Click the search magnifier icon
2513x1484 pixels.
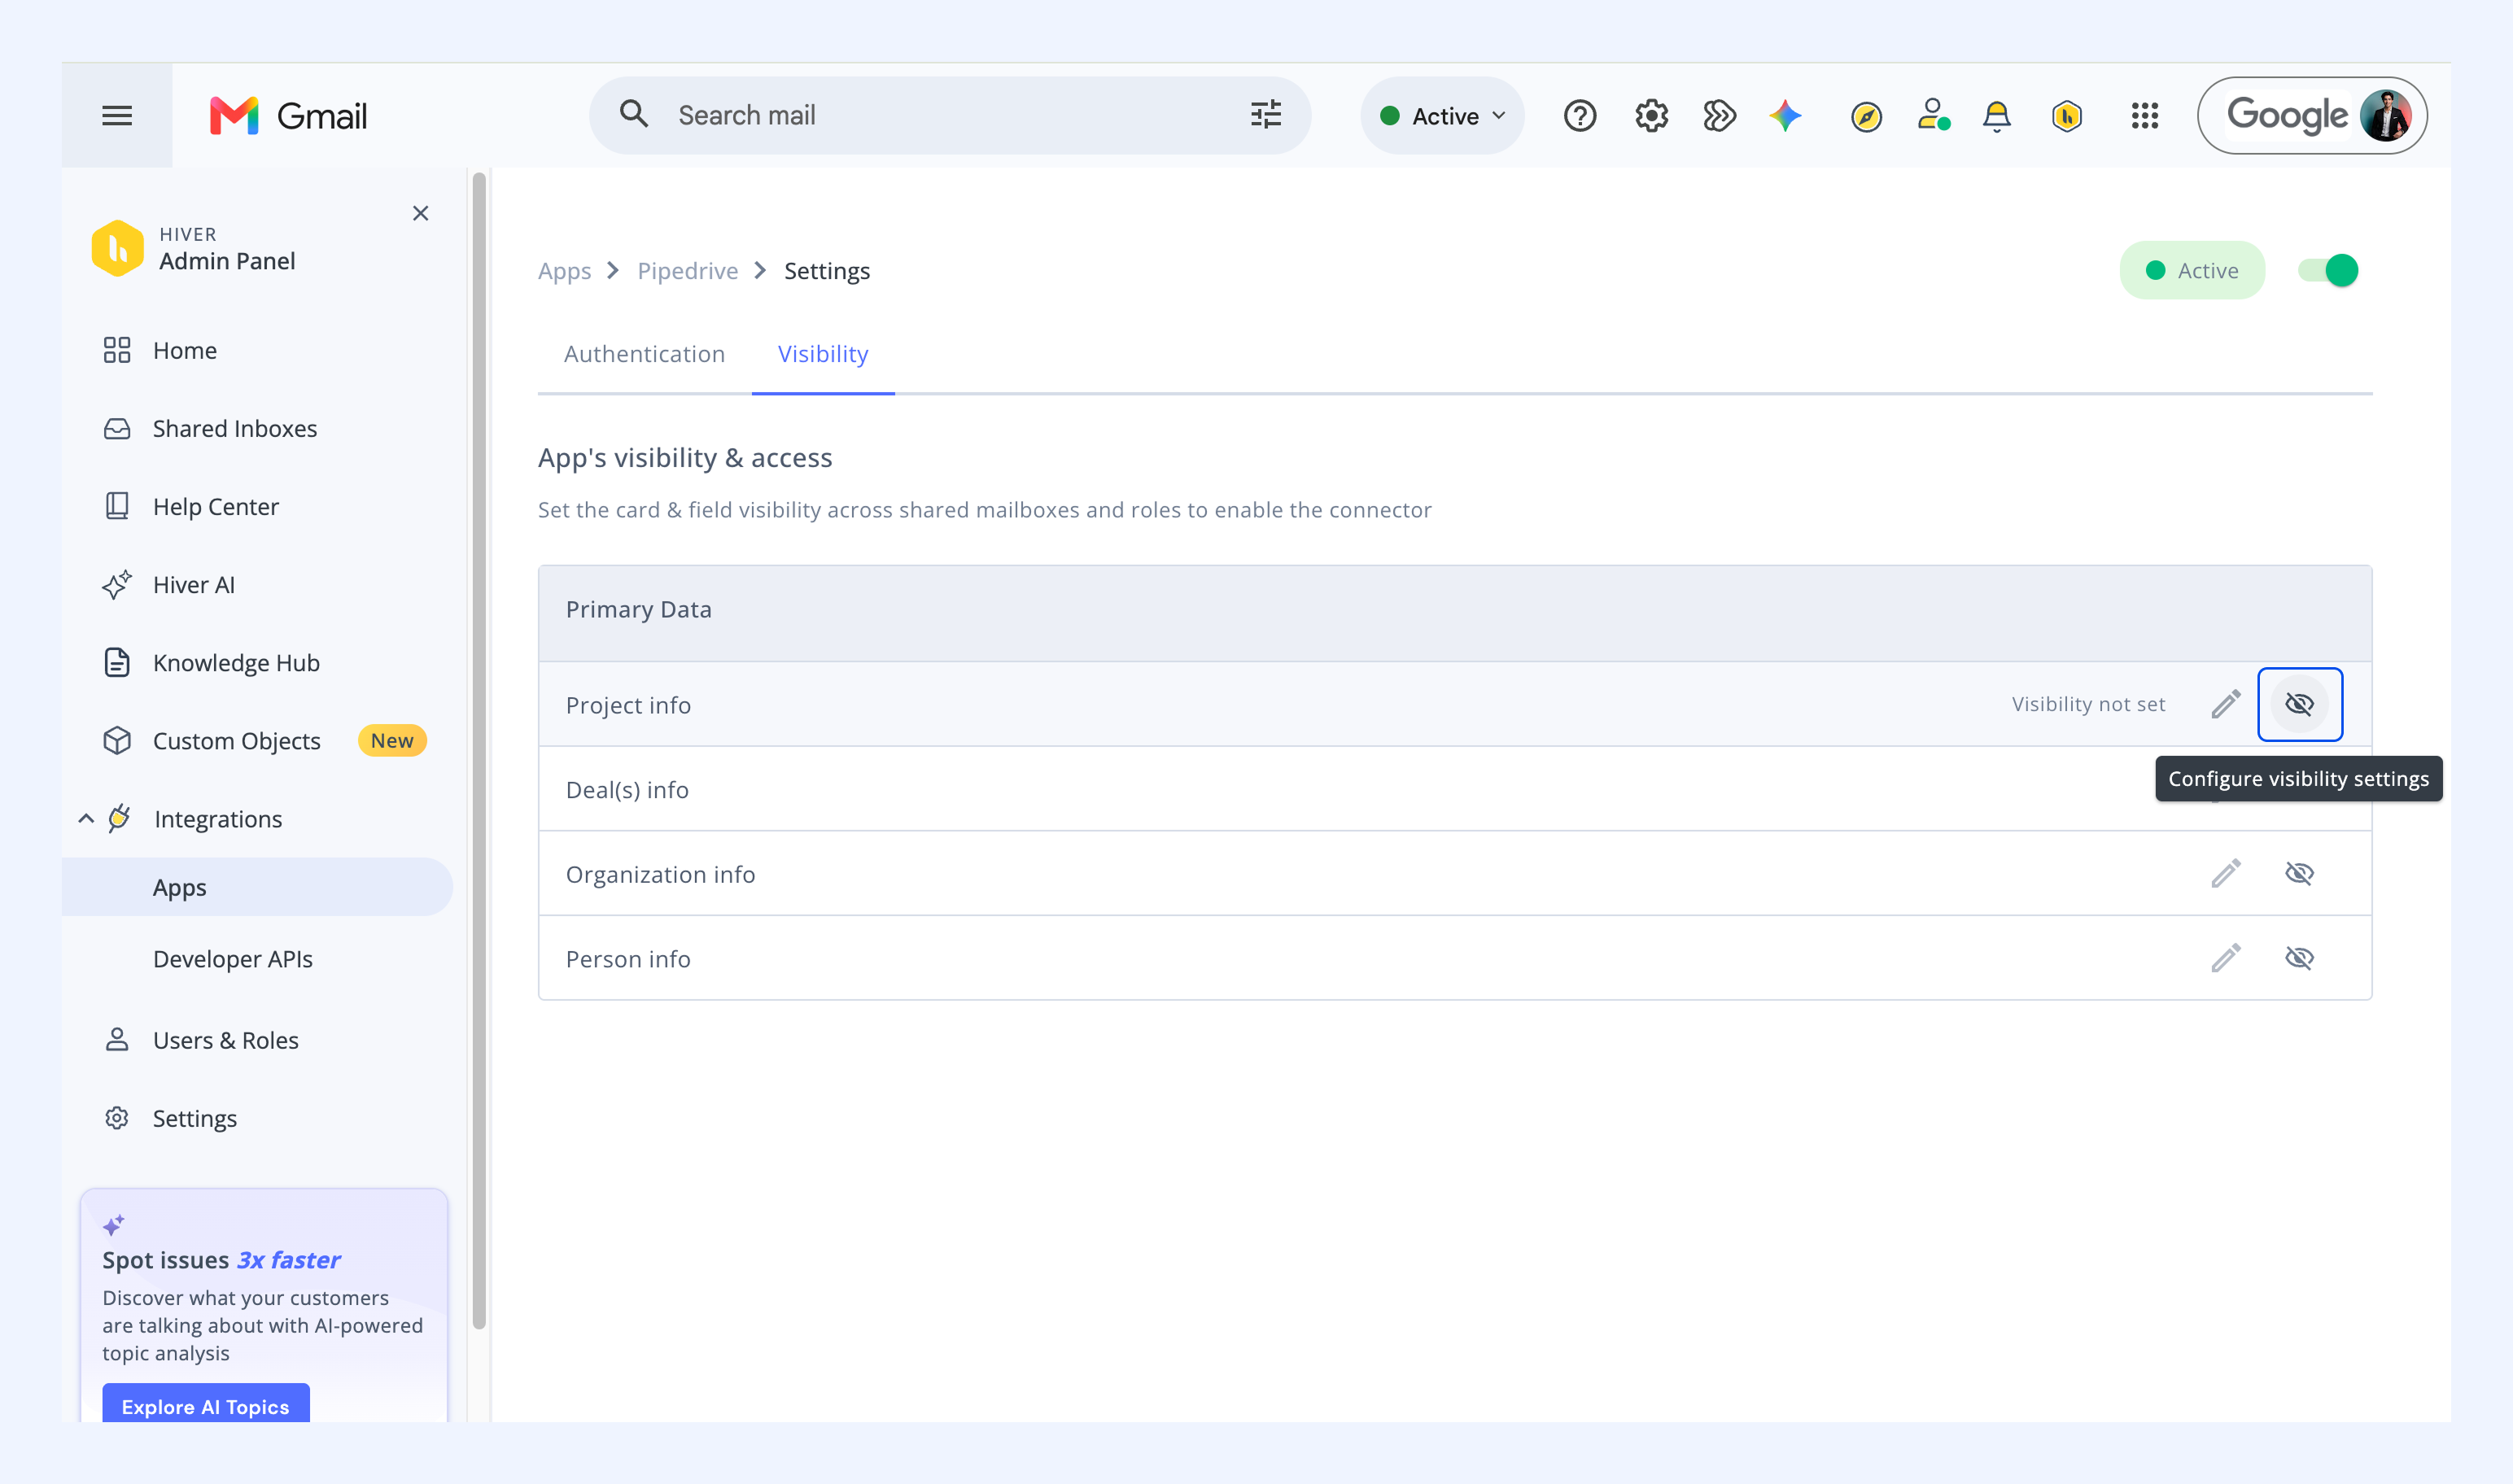pos(634,114)
